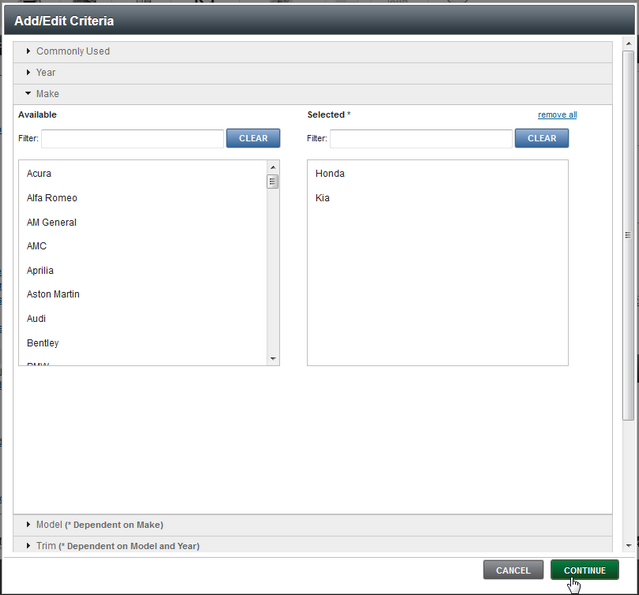Click the dialog vertical scrollbar thumb
639x595 pixels.
(628, 236)
